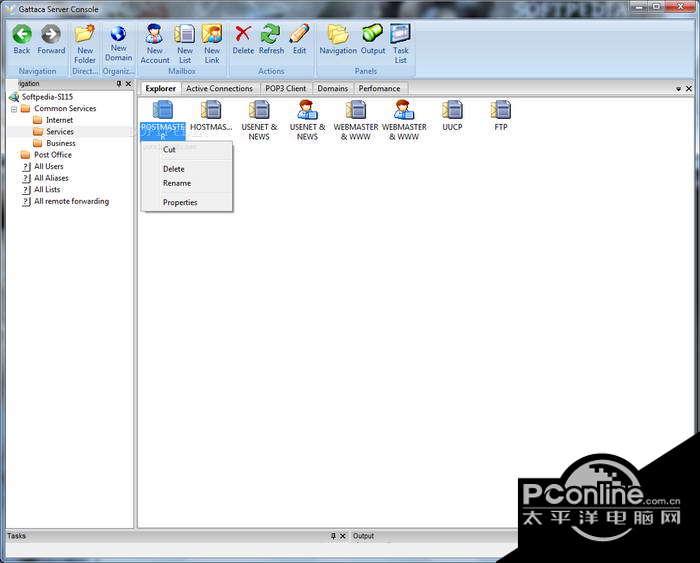Click the Tasks panel header
Image resolution: width=700 pixels, height=563 pixels.
[x=17, y=536]
